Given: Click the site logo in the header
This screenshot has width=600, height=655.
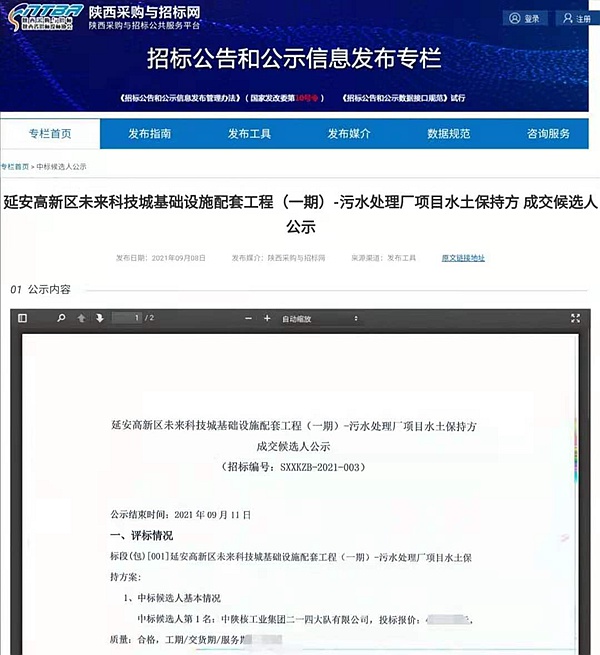Looking at the screenshot, I should tap(43, 18).
